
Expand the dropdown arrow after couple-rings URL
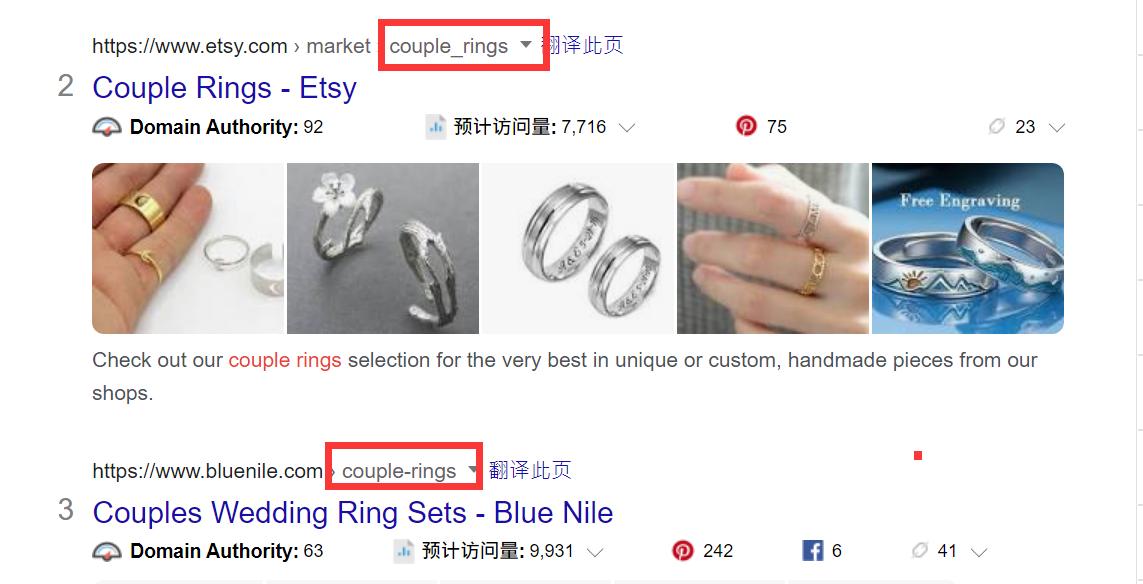[472, 470]
